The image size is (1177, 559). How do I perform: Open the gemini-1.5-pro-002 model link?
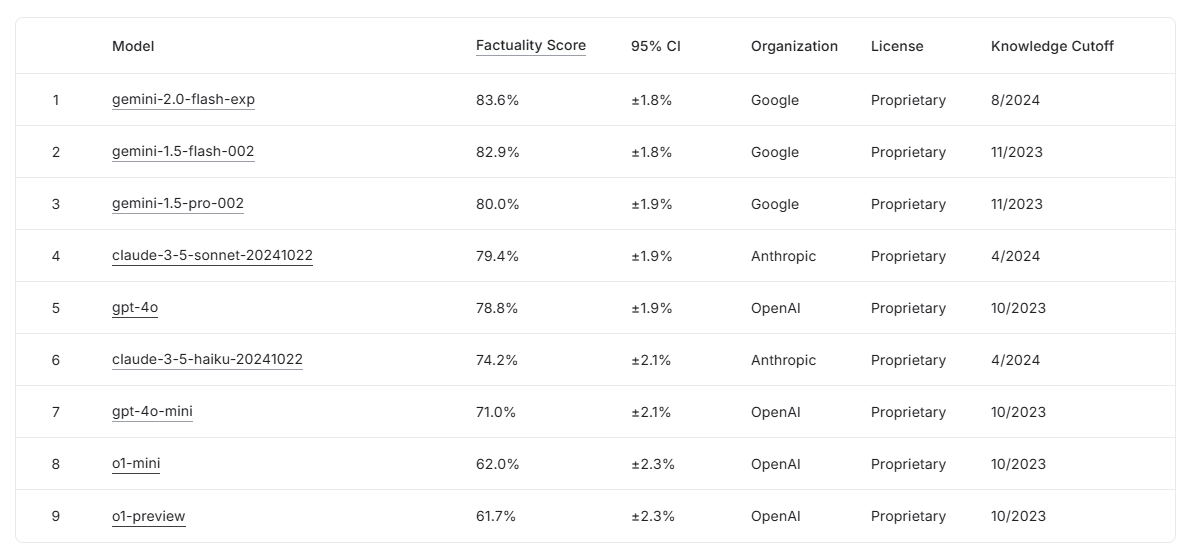pyautogui.click(x=178, y=204)
